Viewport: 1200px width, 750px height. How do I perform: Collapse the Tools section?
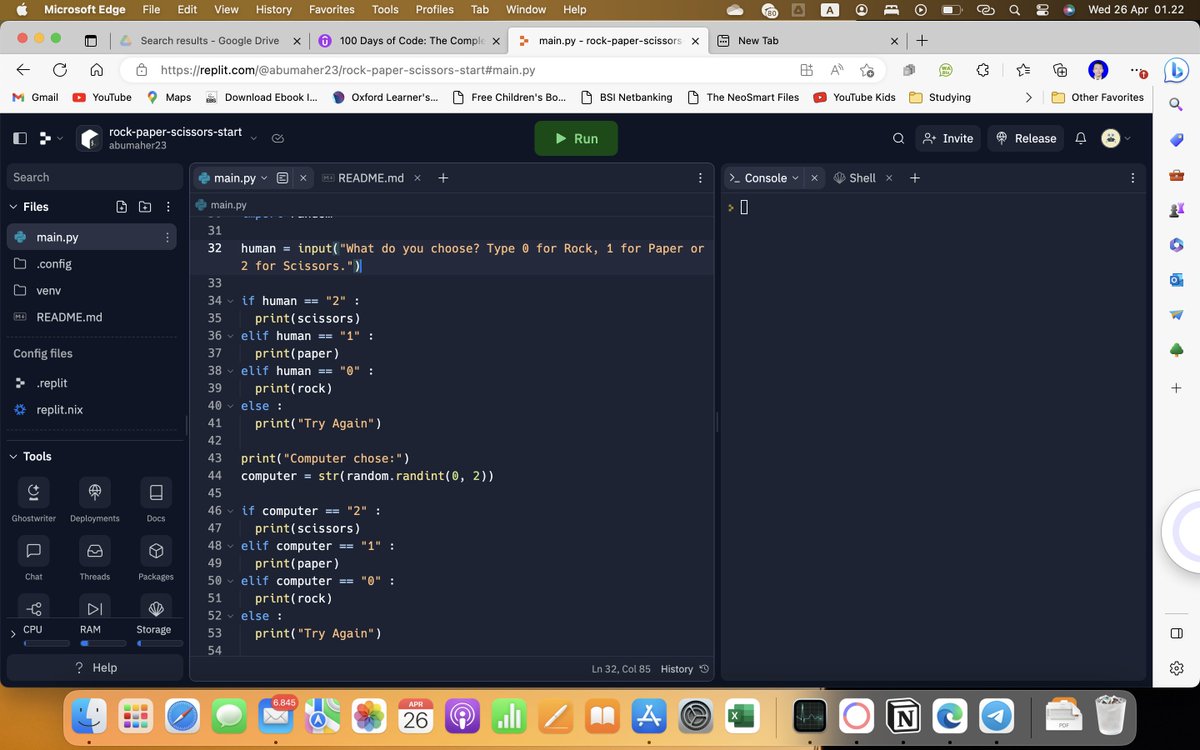[13, 456]
